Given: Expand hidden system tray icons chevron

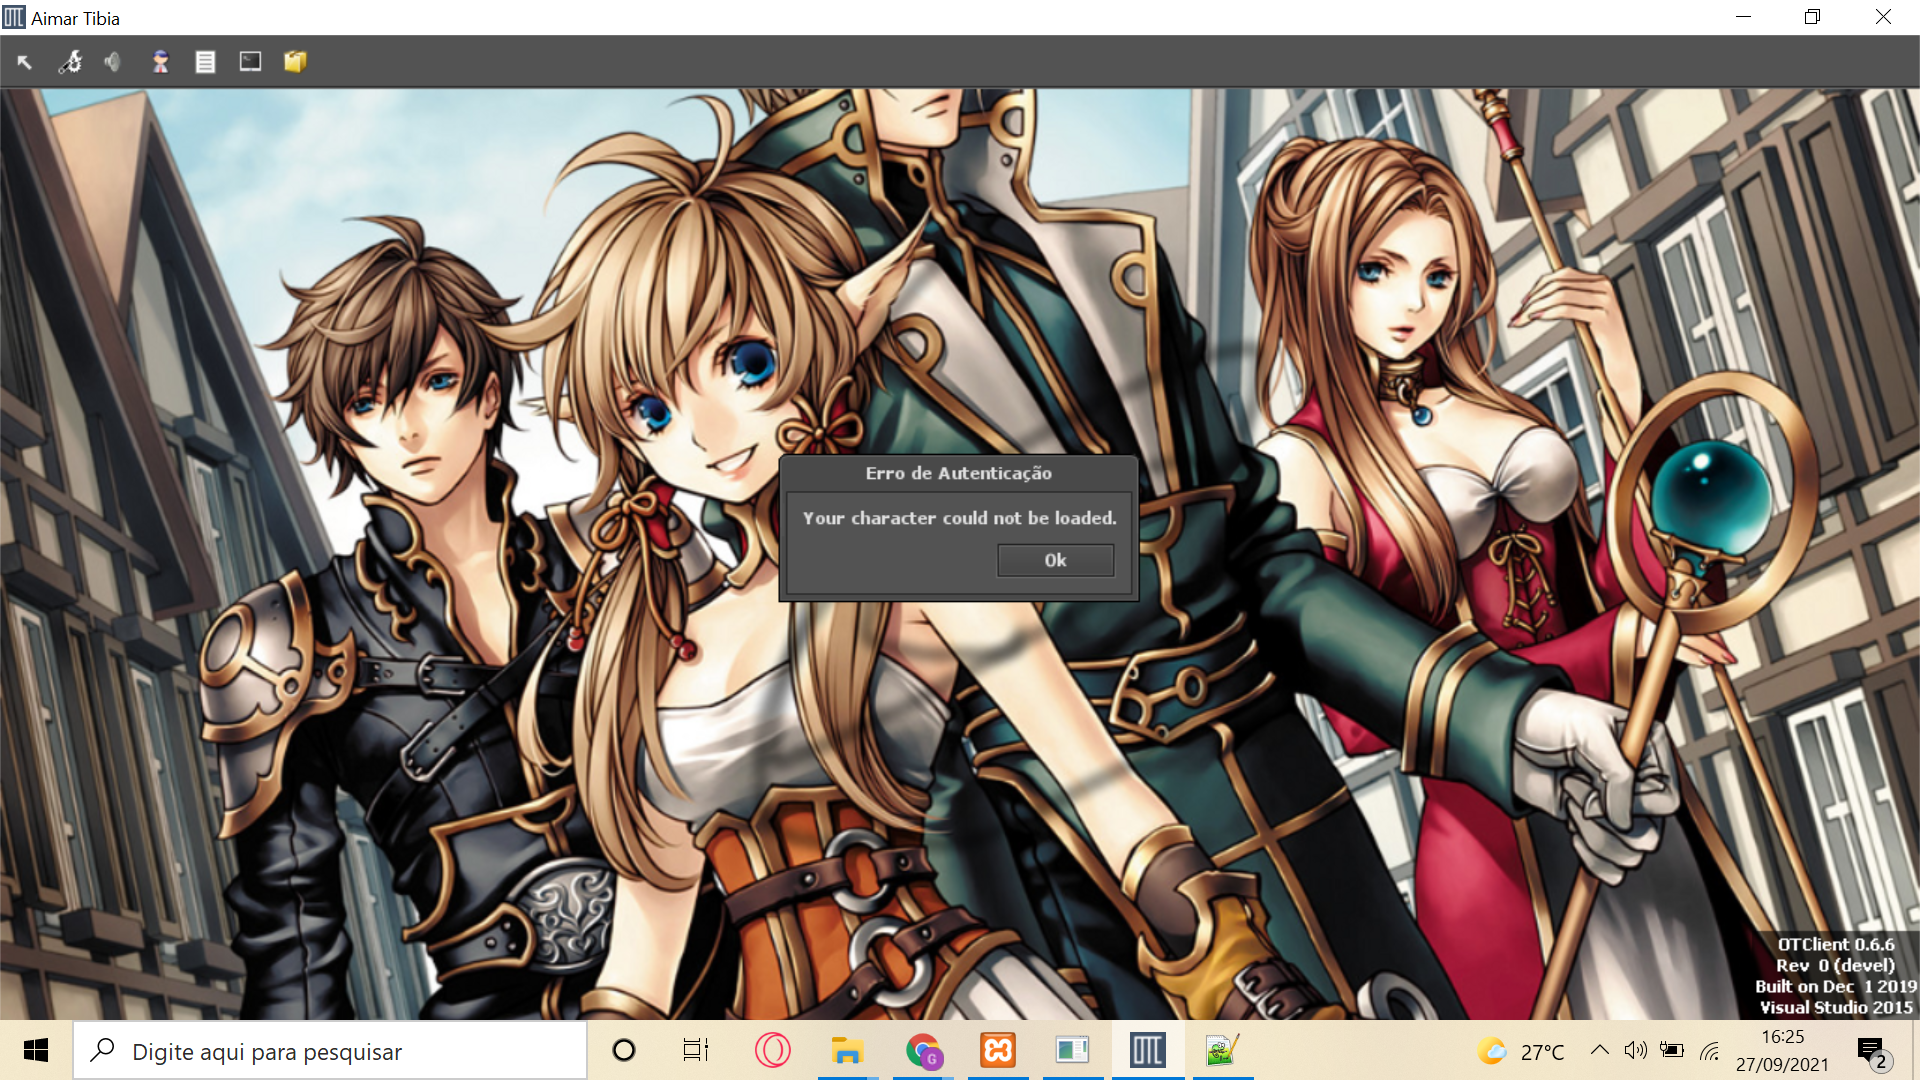Looking at the screenshot, I should coord(1599,1050).
